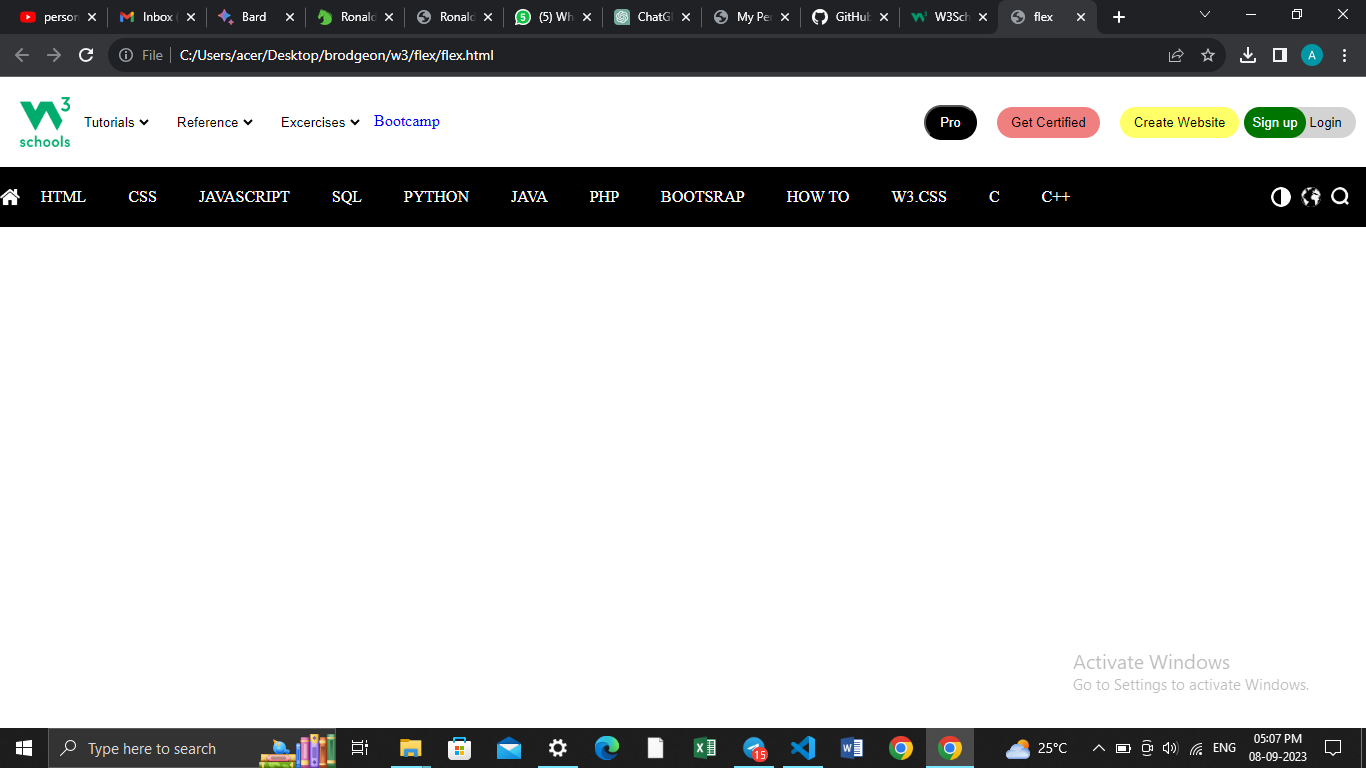Viewport: 1366px width, 768px height.
Task: Open the Bootcamp link
Action: click(x=406, y=121)
